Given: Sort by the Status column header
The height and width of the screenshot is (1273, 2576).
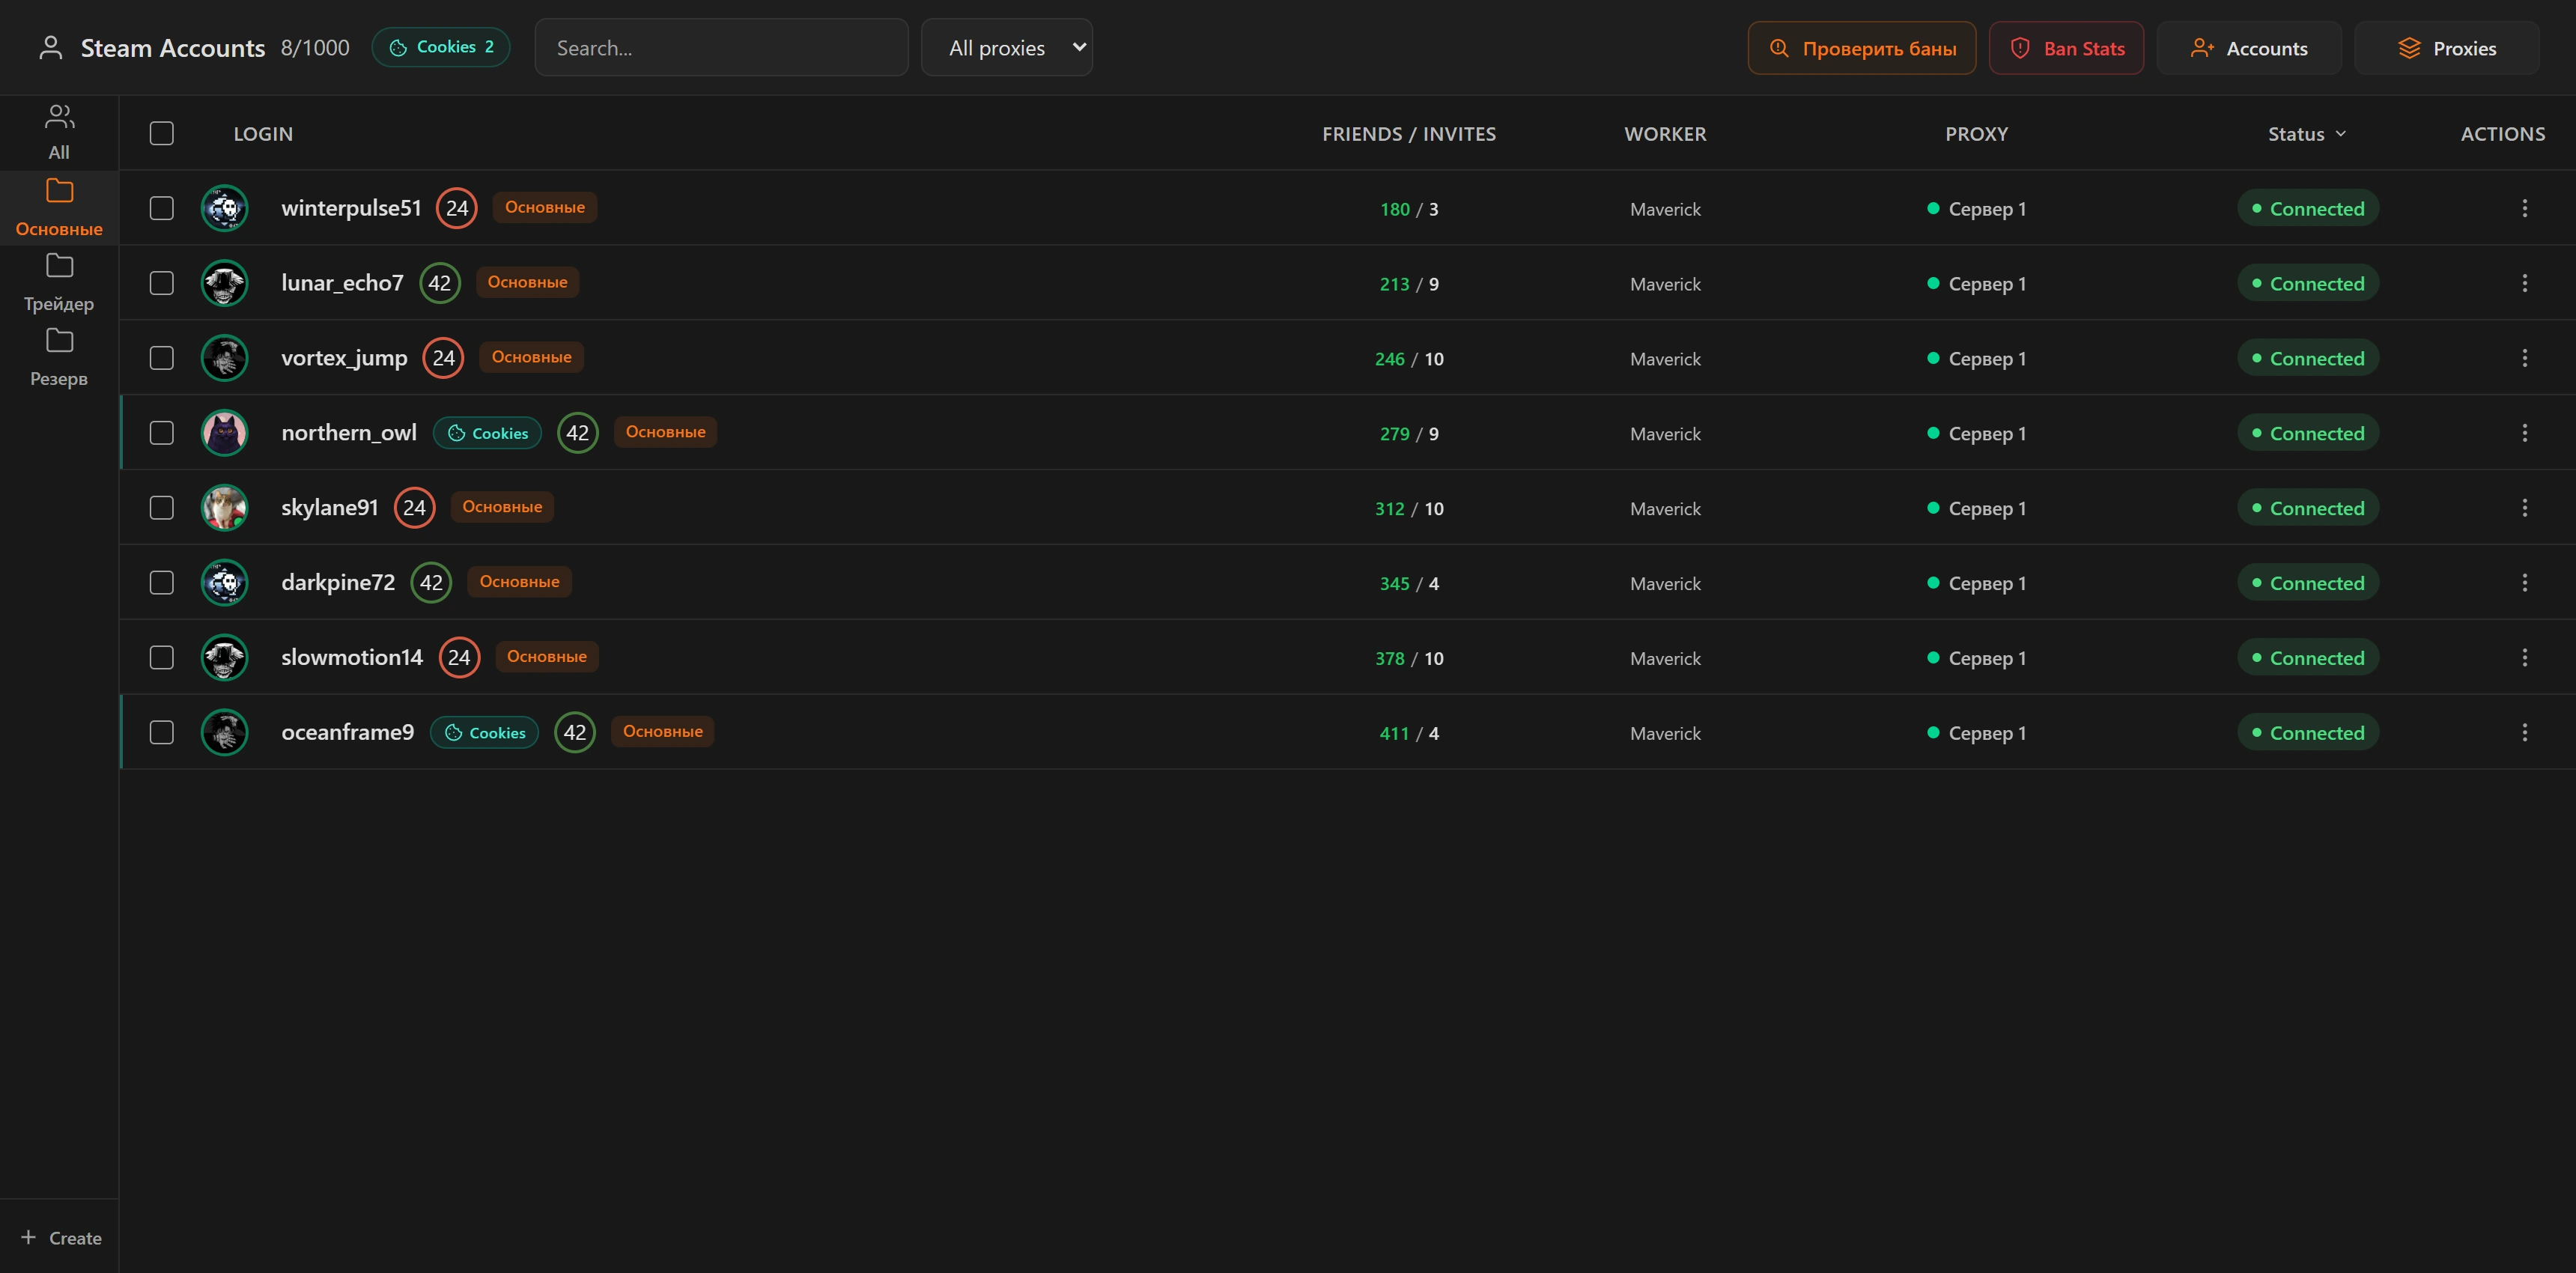Looking at the screenshot, I should click(2306, 134).
